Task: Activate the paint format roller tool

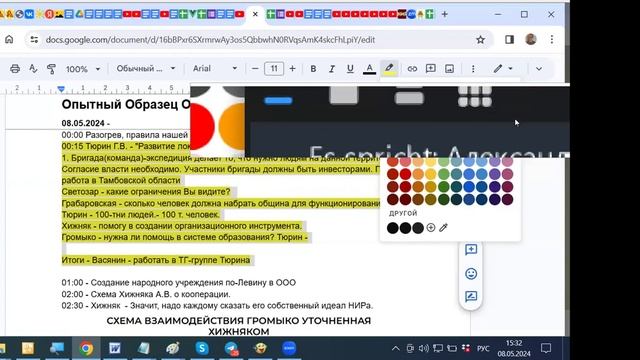Action: pos(51,69)
